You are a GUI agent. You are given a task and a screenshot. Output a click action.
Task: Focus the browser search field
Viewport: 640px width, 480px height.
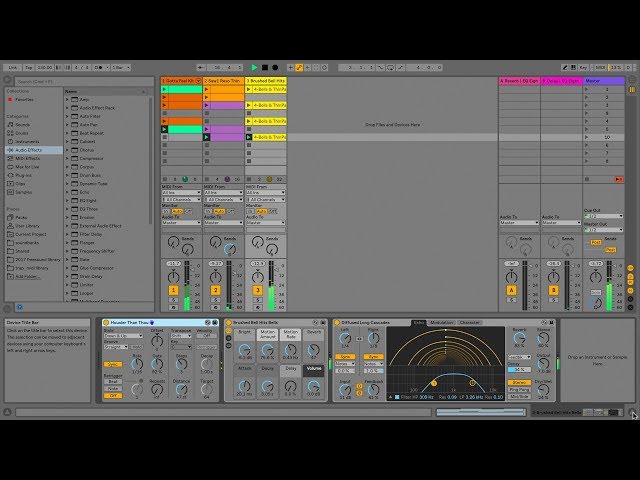pyautogui.click(x=84, y=81)
